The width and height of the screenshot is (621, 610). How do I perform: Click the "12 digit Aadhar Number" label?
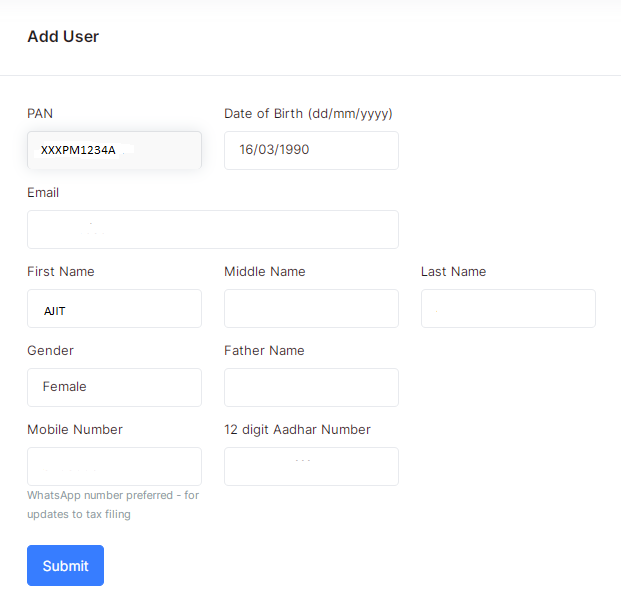coord(297,430)
